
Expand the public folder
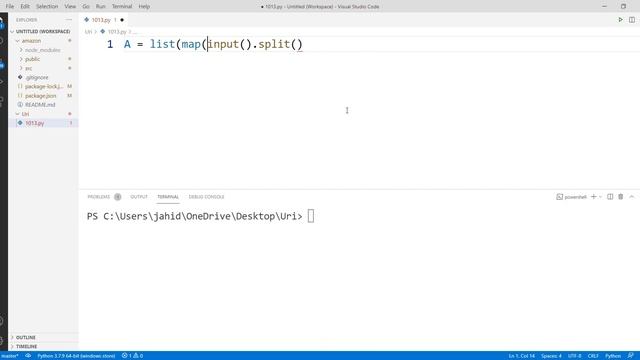[32, 59]
